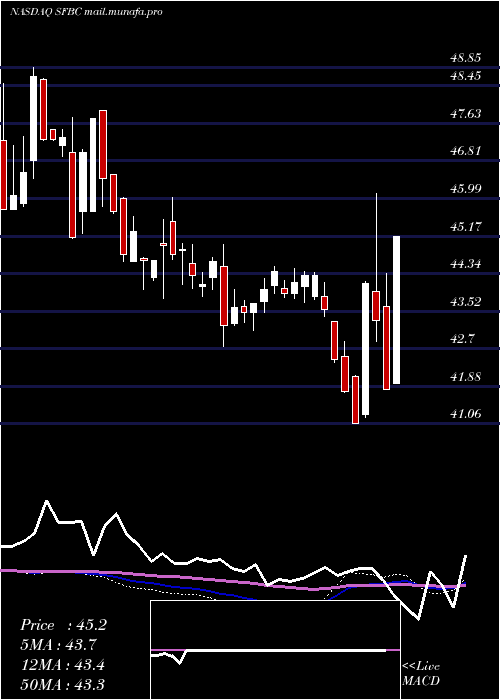Select the 45.99 price level label
500x700 pixels.
point(466,188)
